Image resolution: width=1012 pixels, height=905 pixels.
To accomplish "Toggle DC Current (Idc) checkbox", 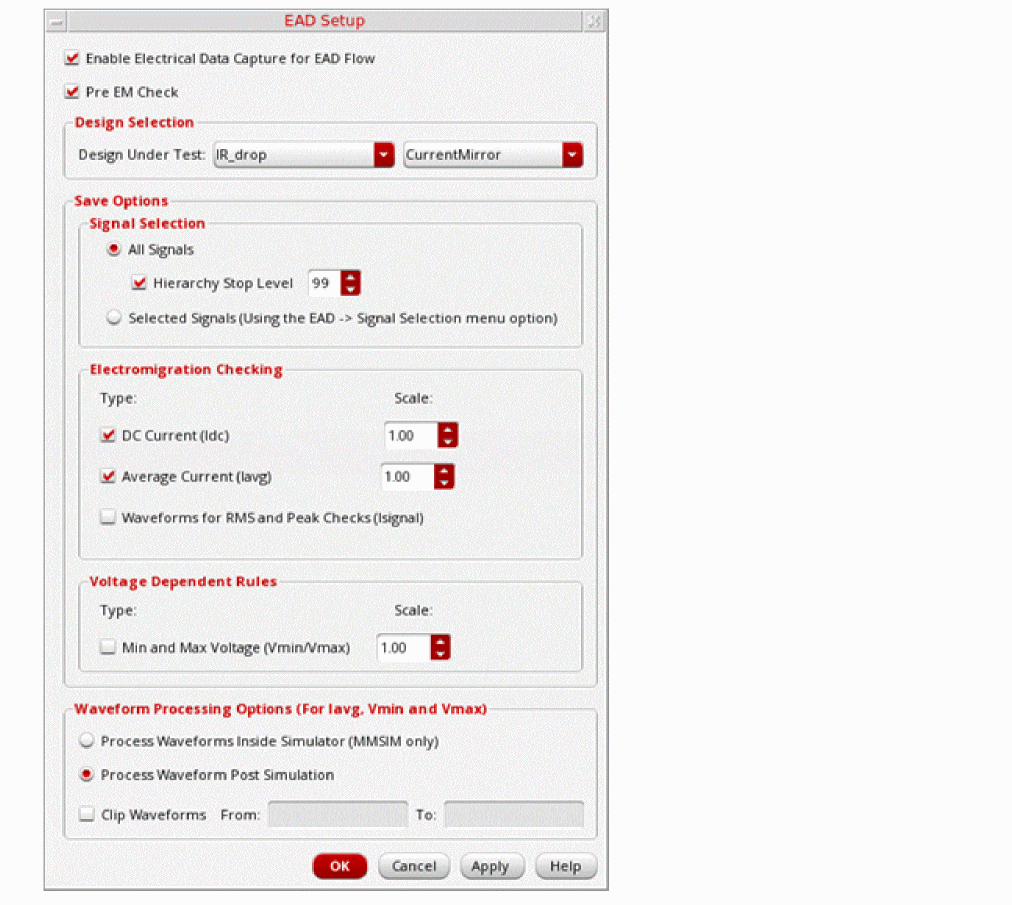I will pyautogui.click(x=108, y=436).
